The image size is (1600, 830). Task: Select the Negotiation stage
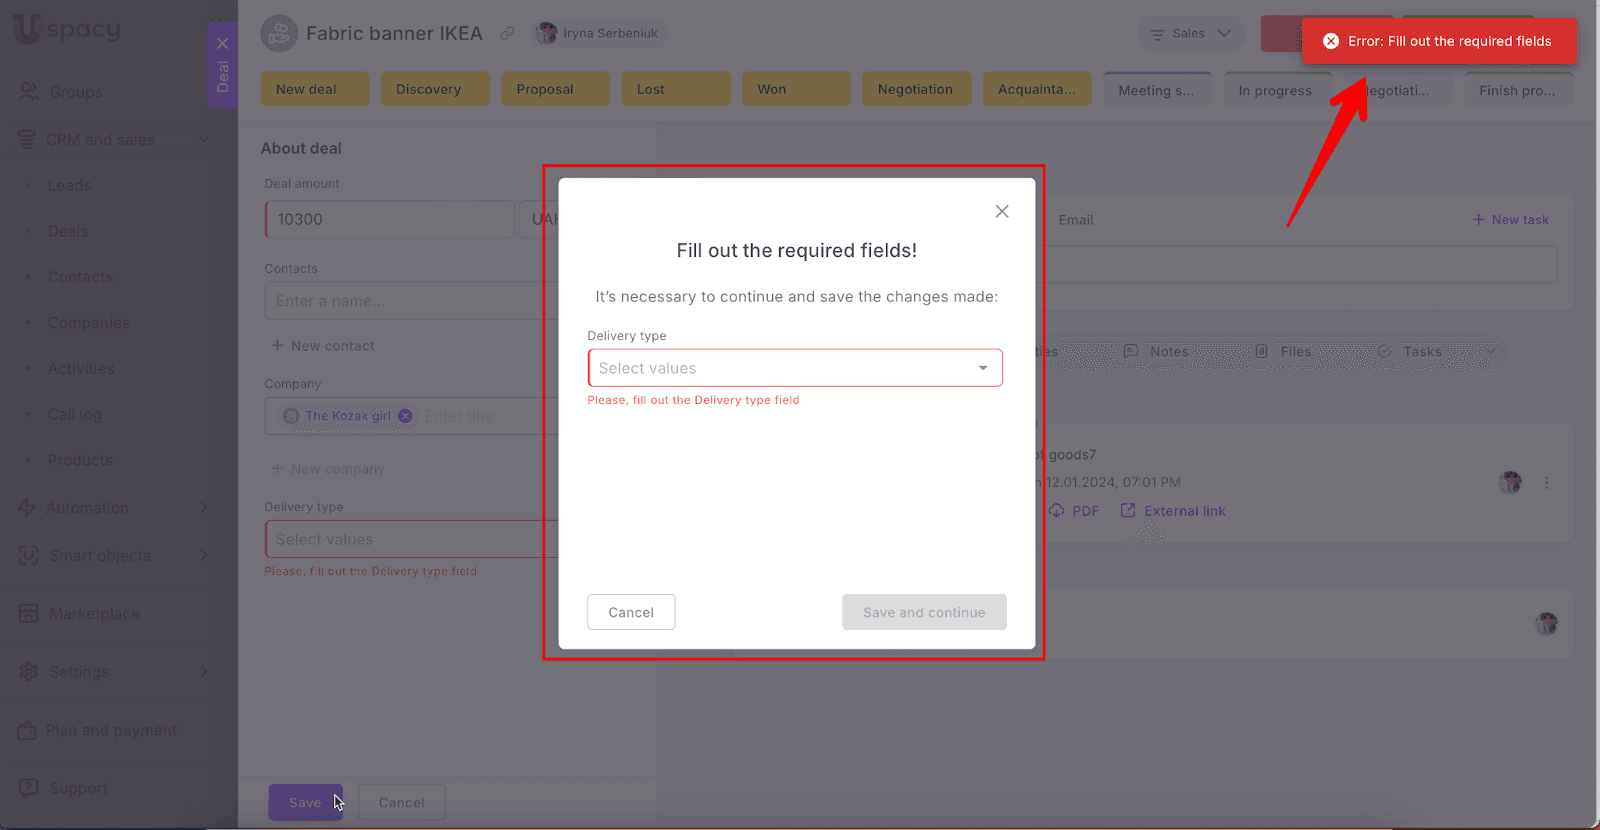pyautogui.click(x=915, y=89)
